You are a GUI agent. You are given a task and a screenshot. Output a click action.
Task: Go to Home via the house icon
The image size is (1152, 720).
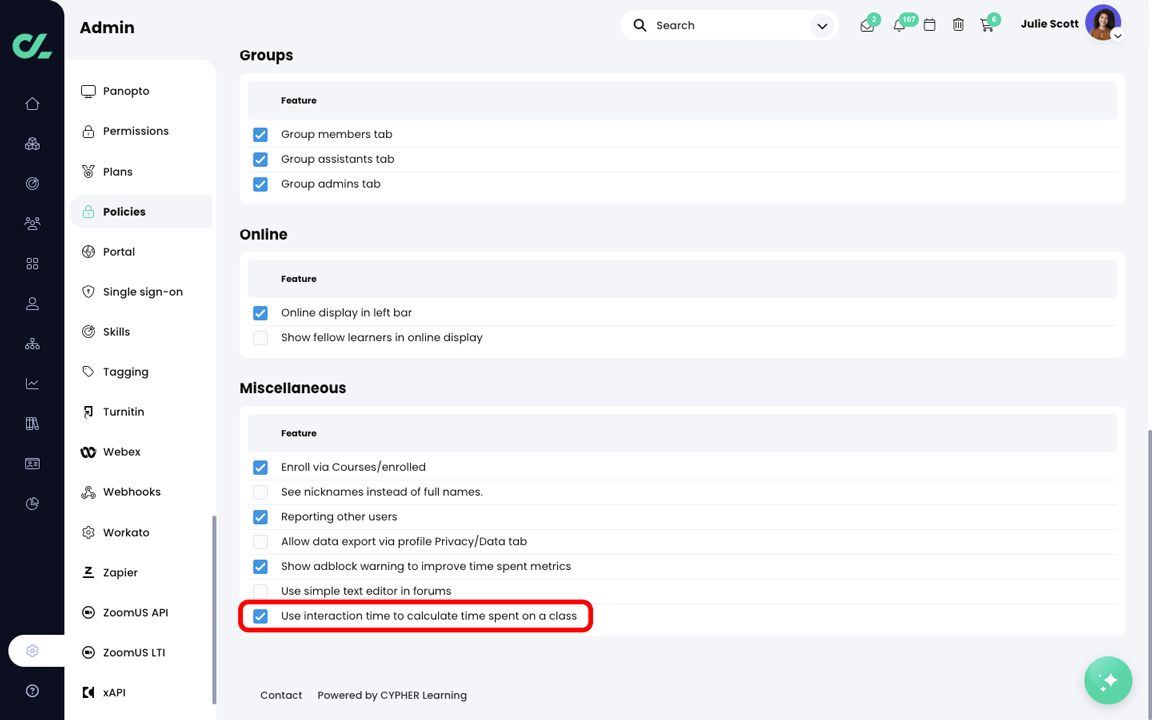coord(32,104)
